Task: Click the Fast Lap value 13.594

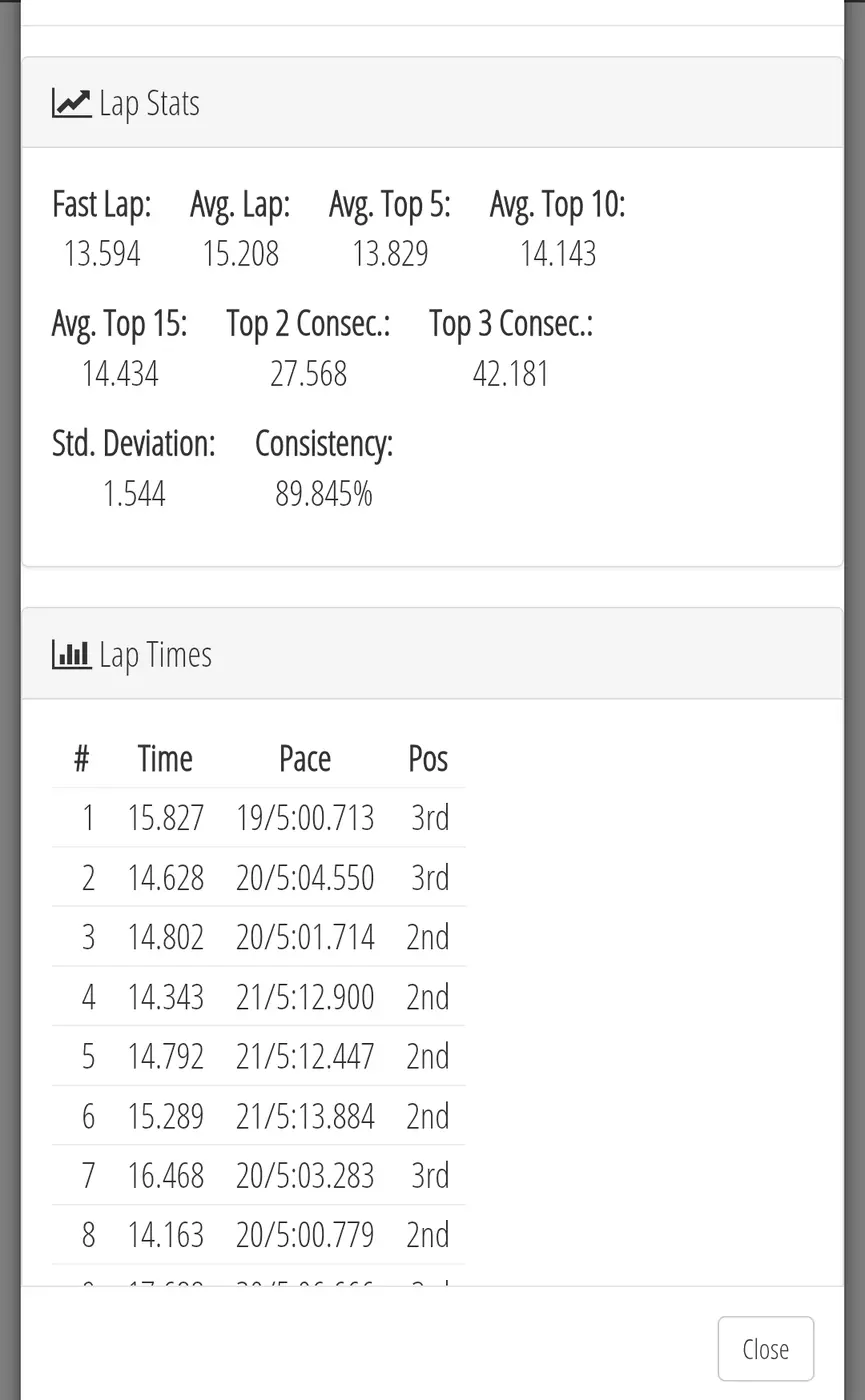Action: 102,254
